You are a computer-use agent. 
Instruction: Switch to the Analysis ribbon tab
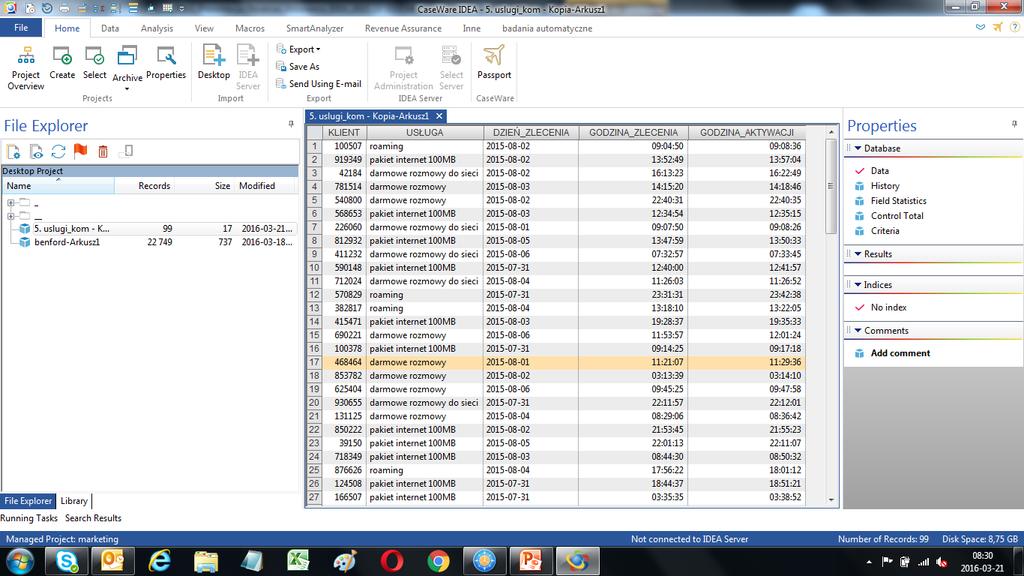click(x=157, y=28)
